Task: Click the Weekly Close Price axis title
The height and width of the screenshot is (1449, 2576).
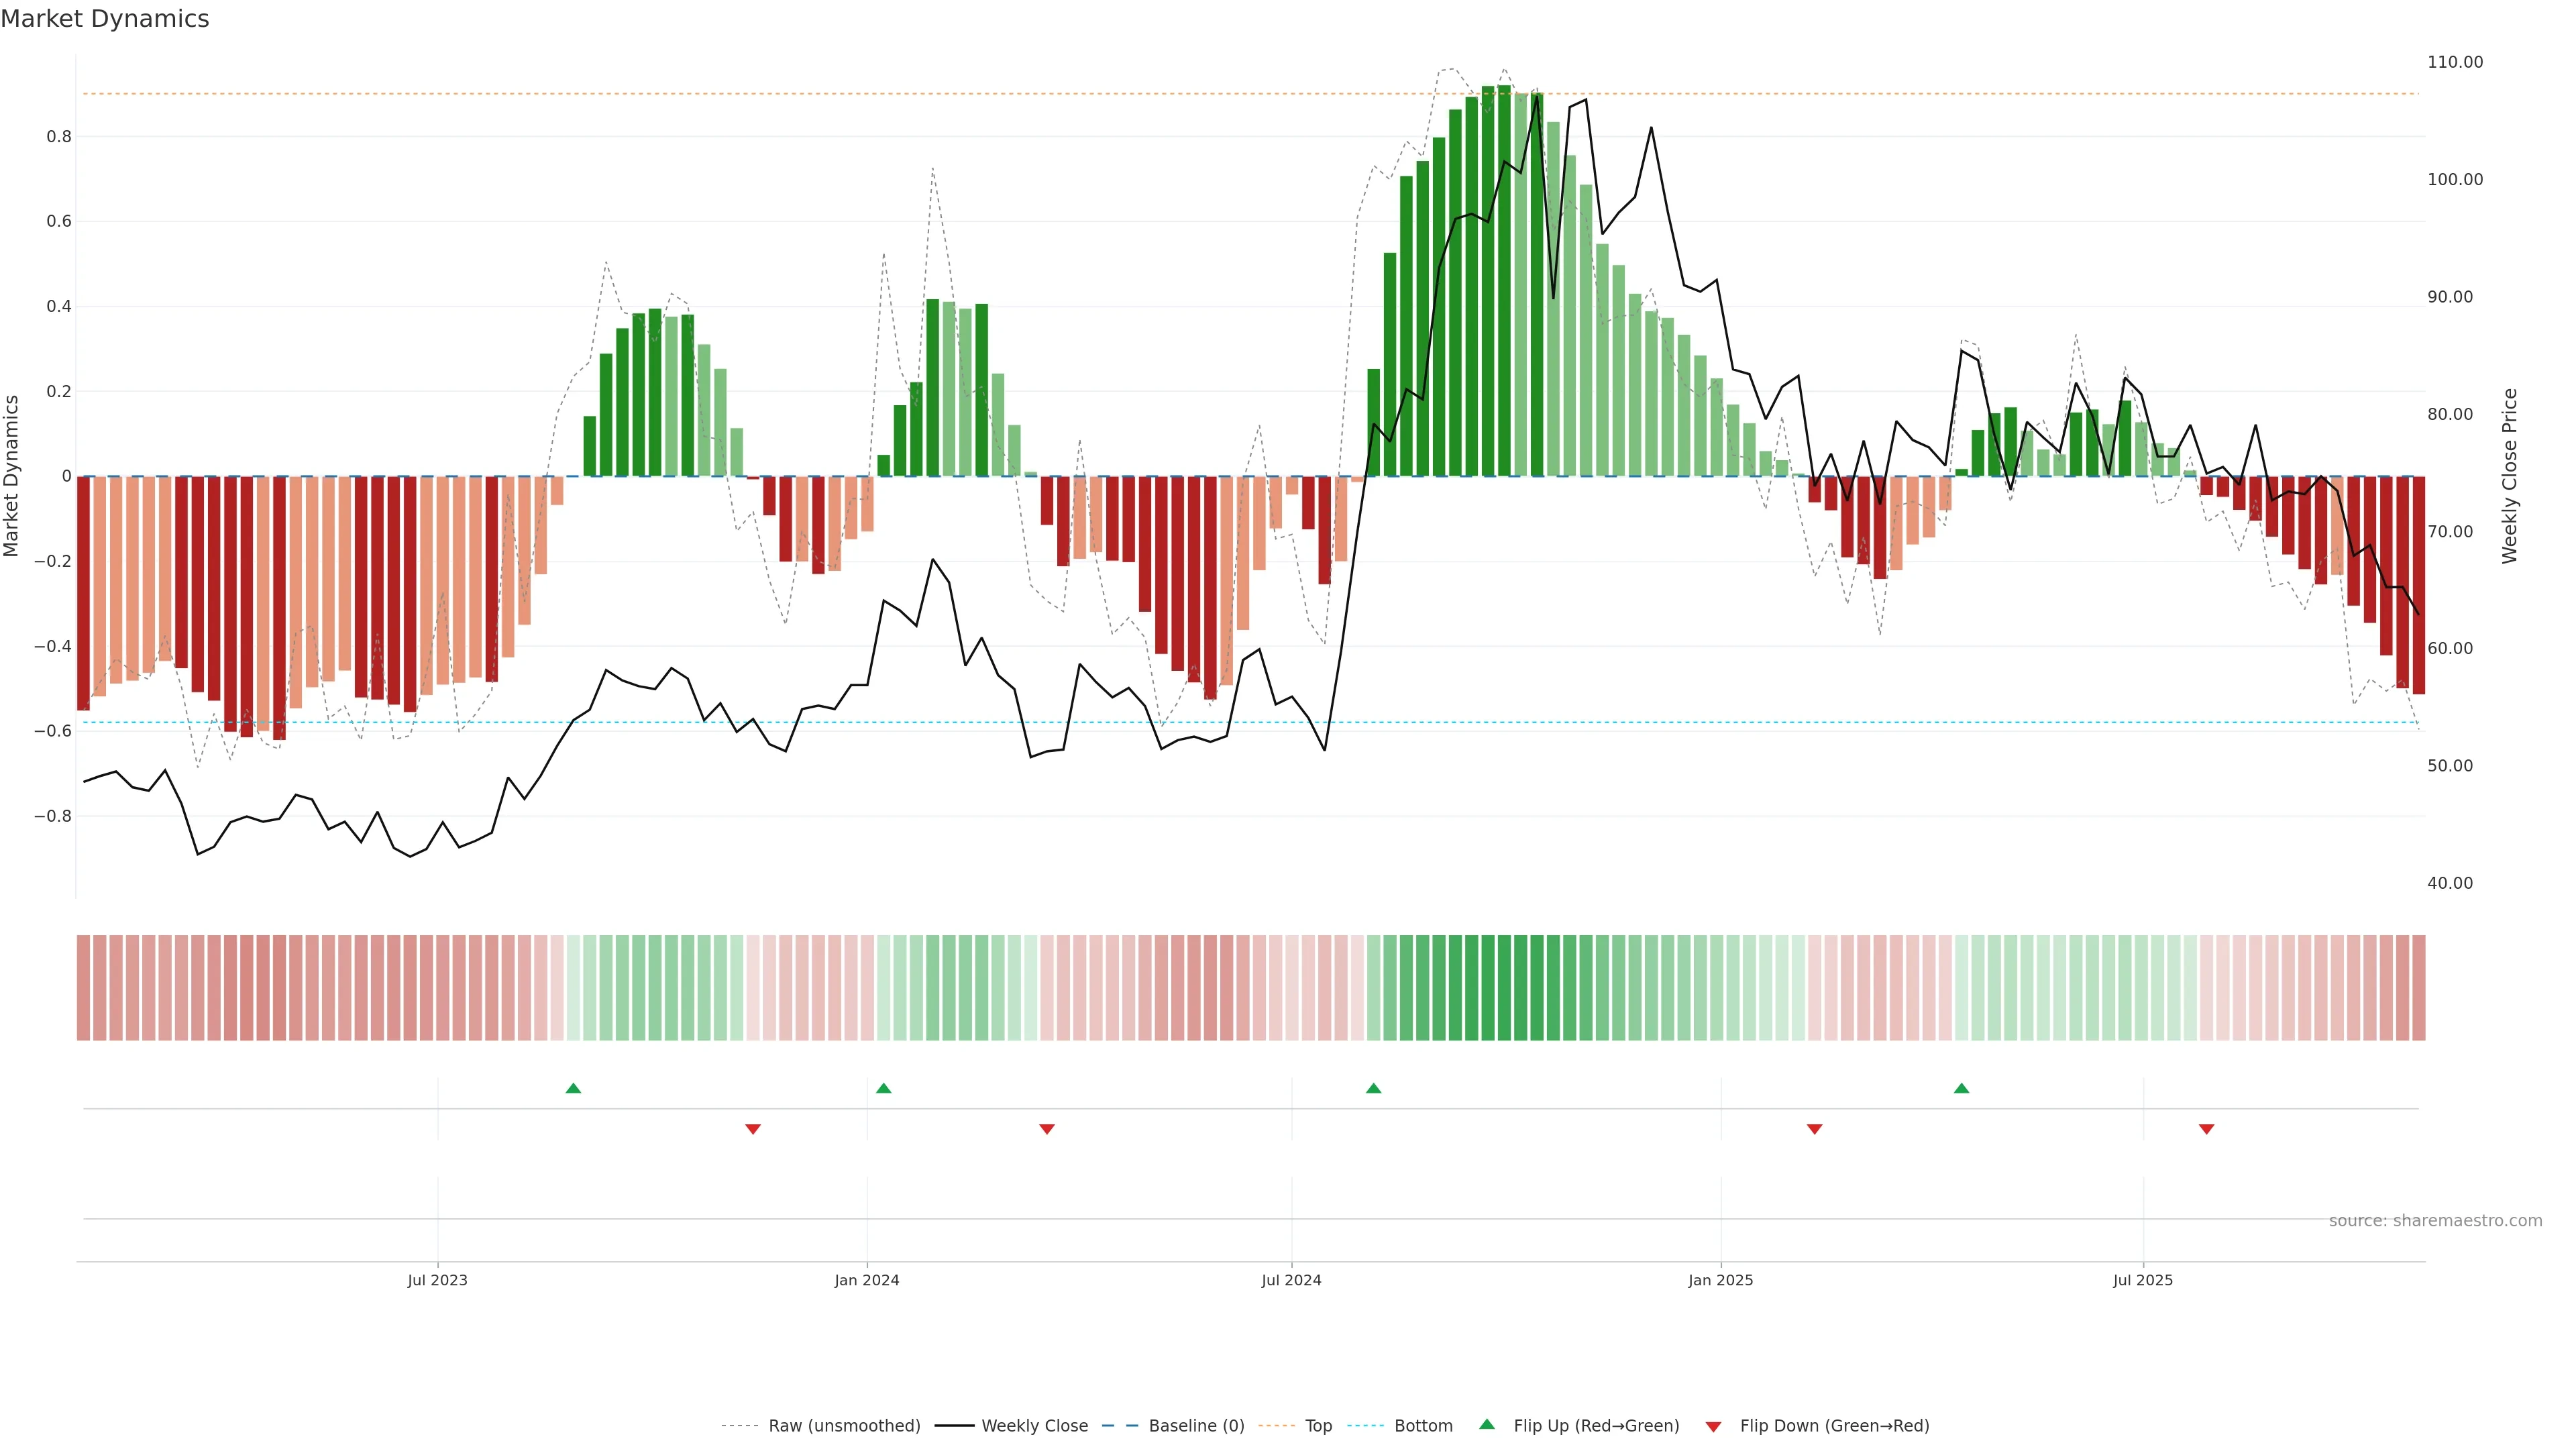Action: coord(2509,476)
